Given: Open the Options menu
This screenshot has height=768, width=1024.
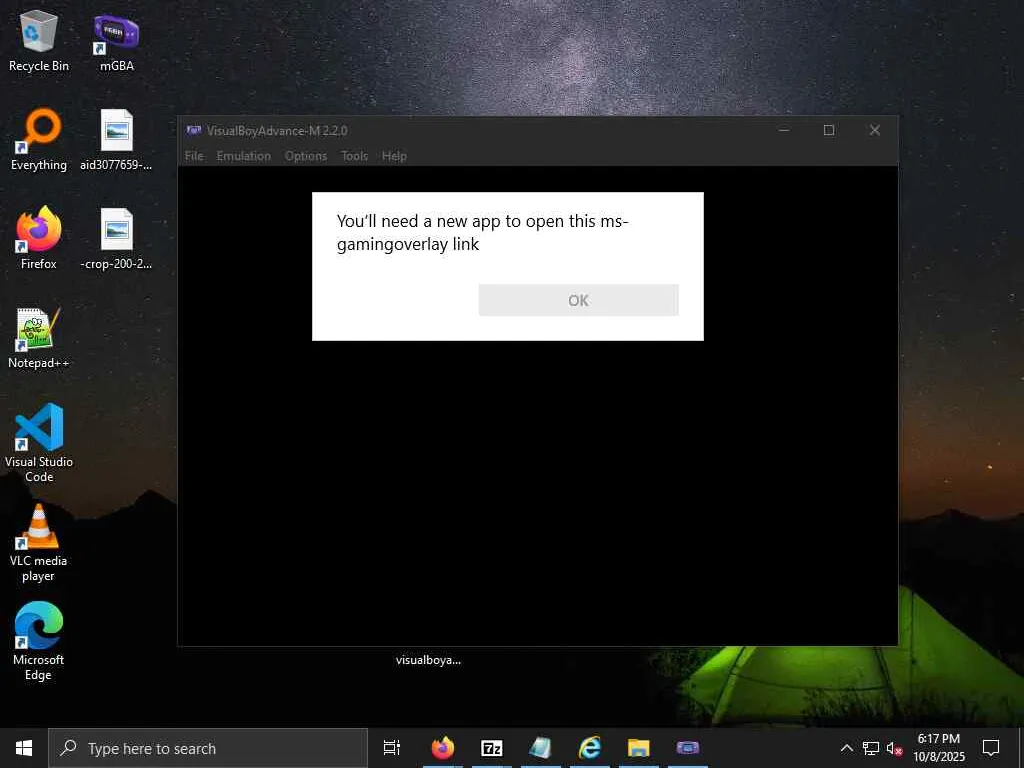Looking at the screenshot, I should coord(306,156).
